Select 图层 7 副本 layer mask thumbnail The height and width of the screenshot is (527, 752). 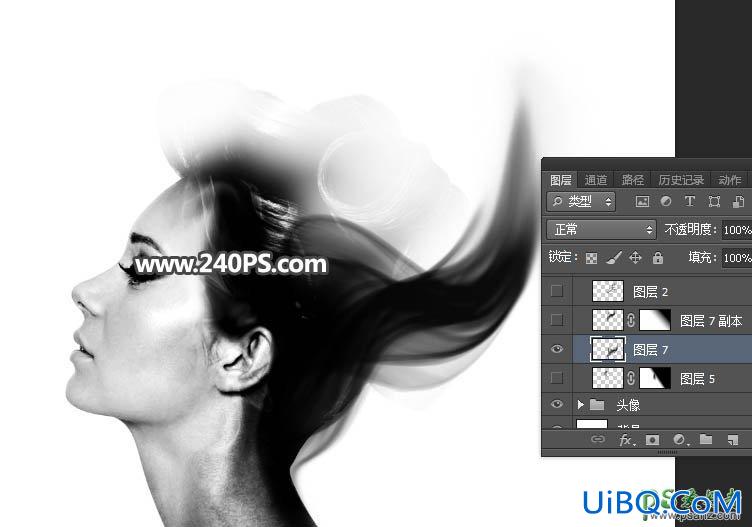tap(655, 320)
